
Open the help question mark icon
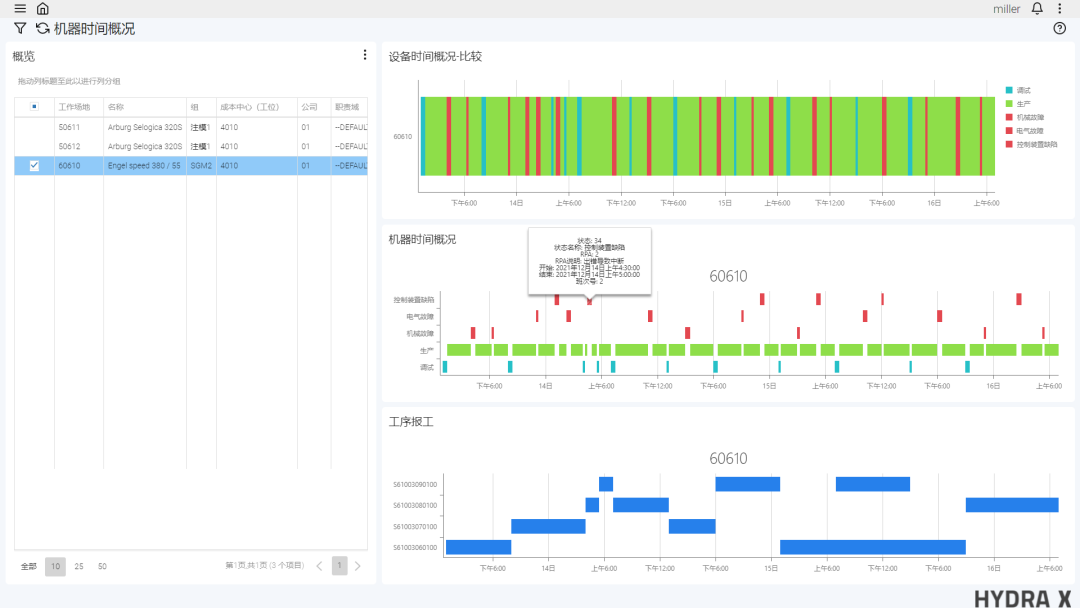tap(1060, 29)
